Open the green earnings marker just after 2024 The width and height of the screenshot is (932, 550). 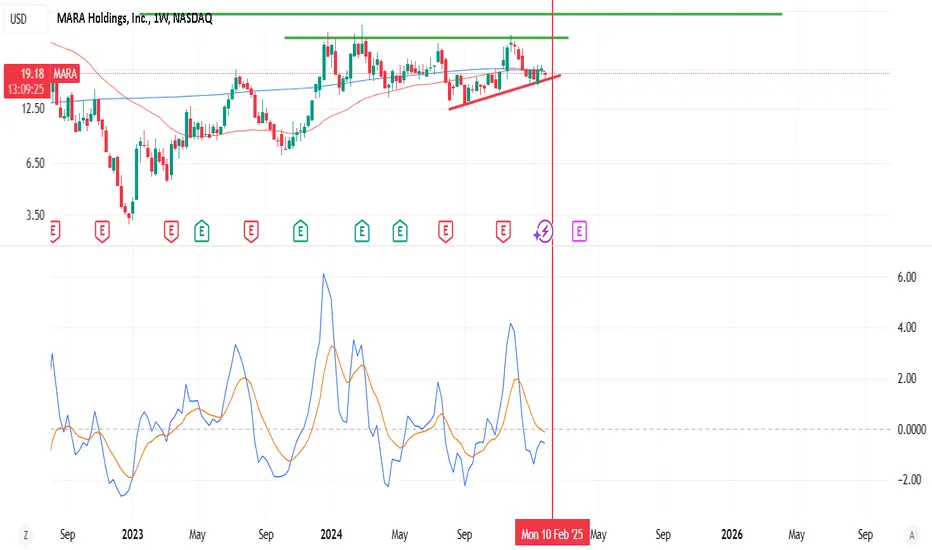coord(362,231)
